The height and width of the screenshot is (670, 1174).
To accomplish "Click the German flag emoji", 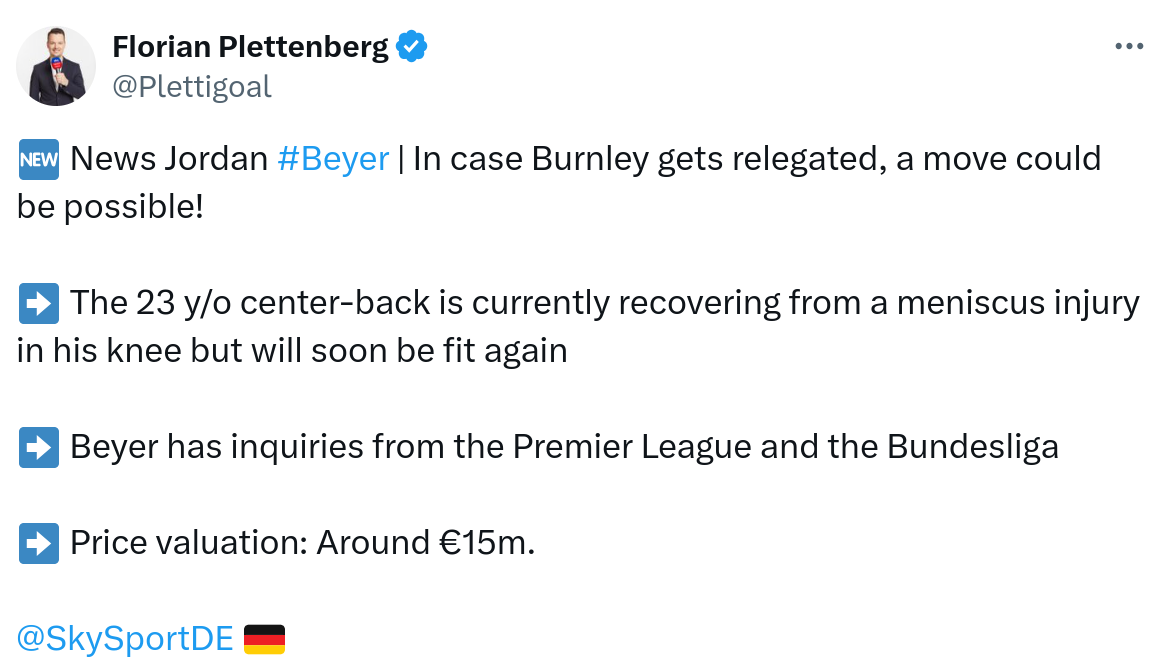I will tap(264, 638).
